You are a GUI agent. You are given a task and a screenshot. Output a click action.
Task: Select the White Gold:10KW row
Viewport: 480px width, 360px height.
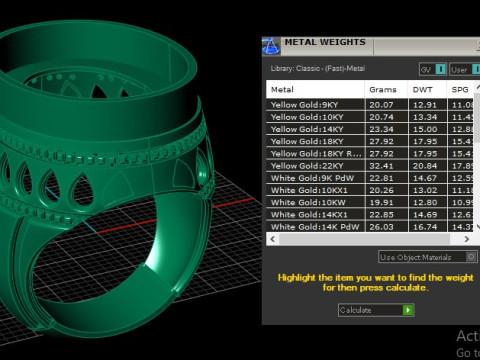[x=370, y=202]
